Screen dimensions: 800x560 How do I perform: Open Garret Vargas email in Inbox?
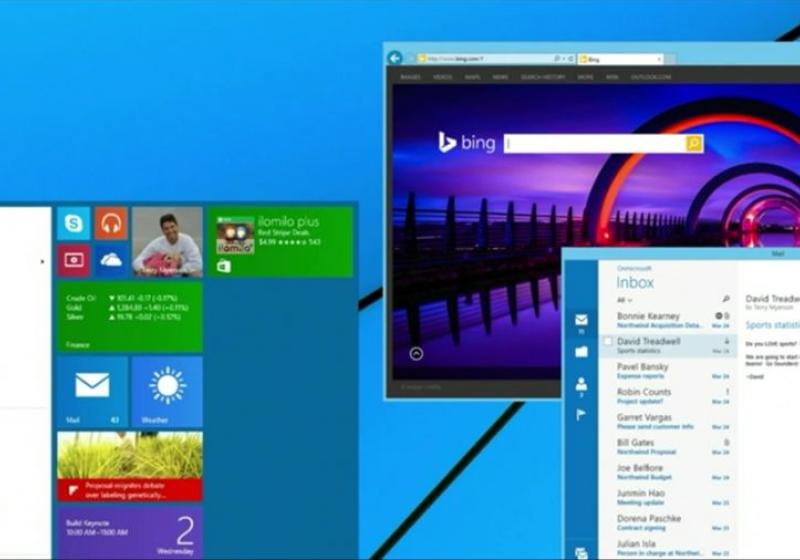coord(668,421)
